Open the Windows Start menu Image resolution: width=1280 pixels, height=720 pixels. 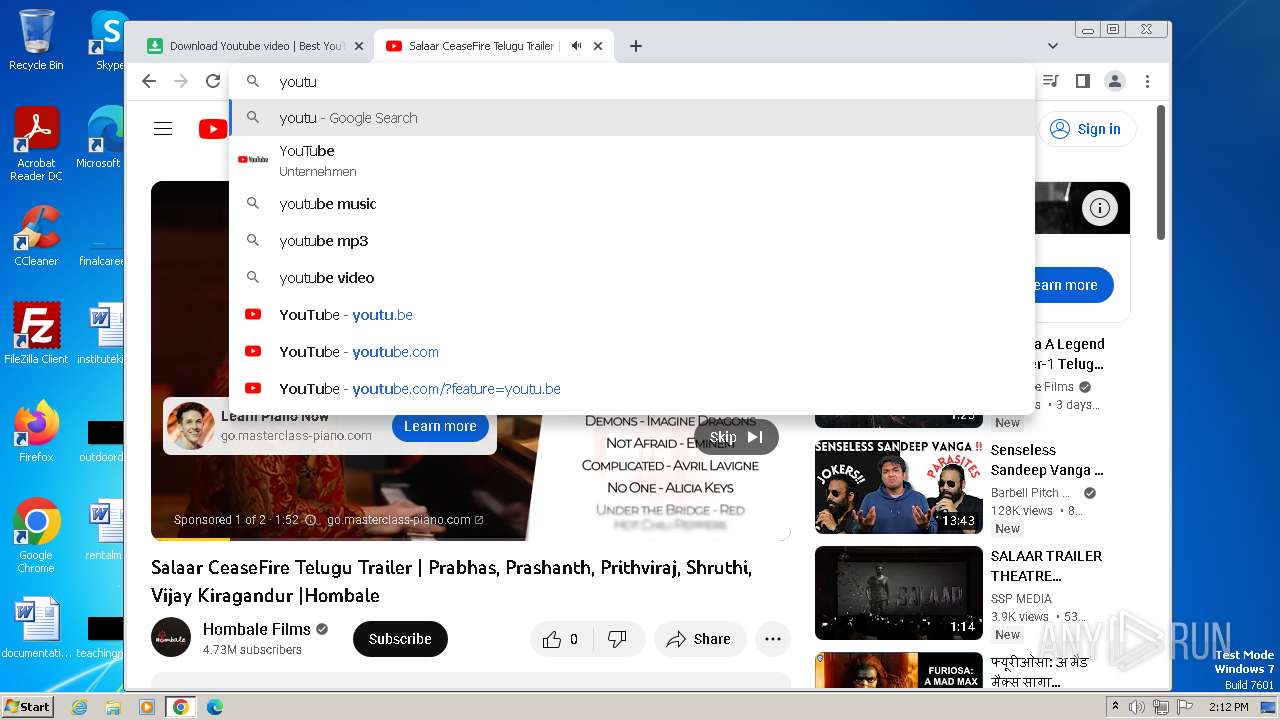[28, 706]
